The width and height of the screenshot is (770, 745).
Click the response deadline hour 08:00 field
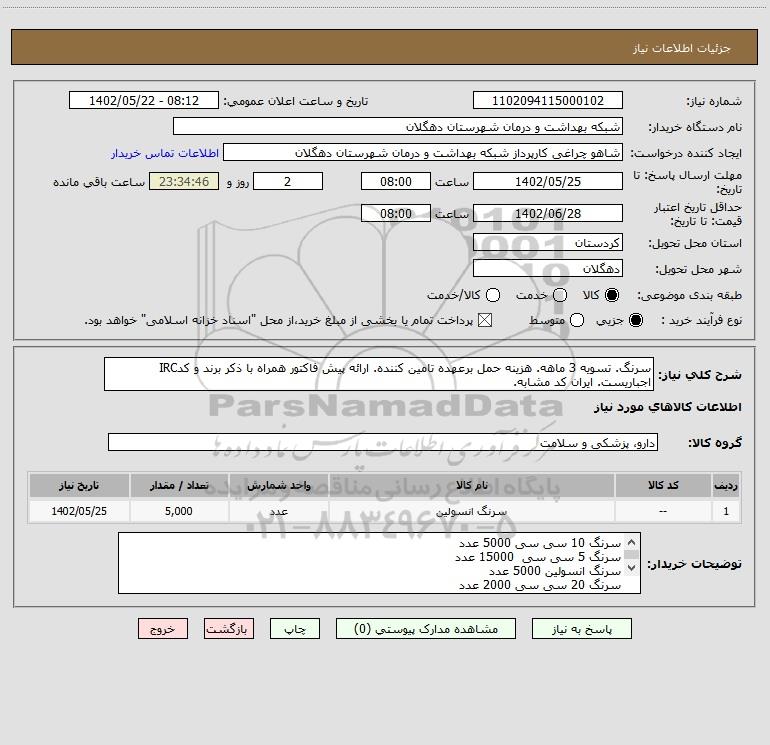pyautogui.click(x=396, y=181)
